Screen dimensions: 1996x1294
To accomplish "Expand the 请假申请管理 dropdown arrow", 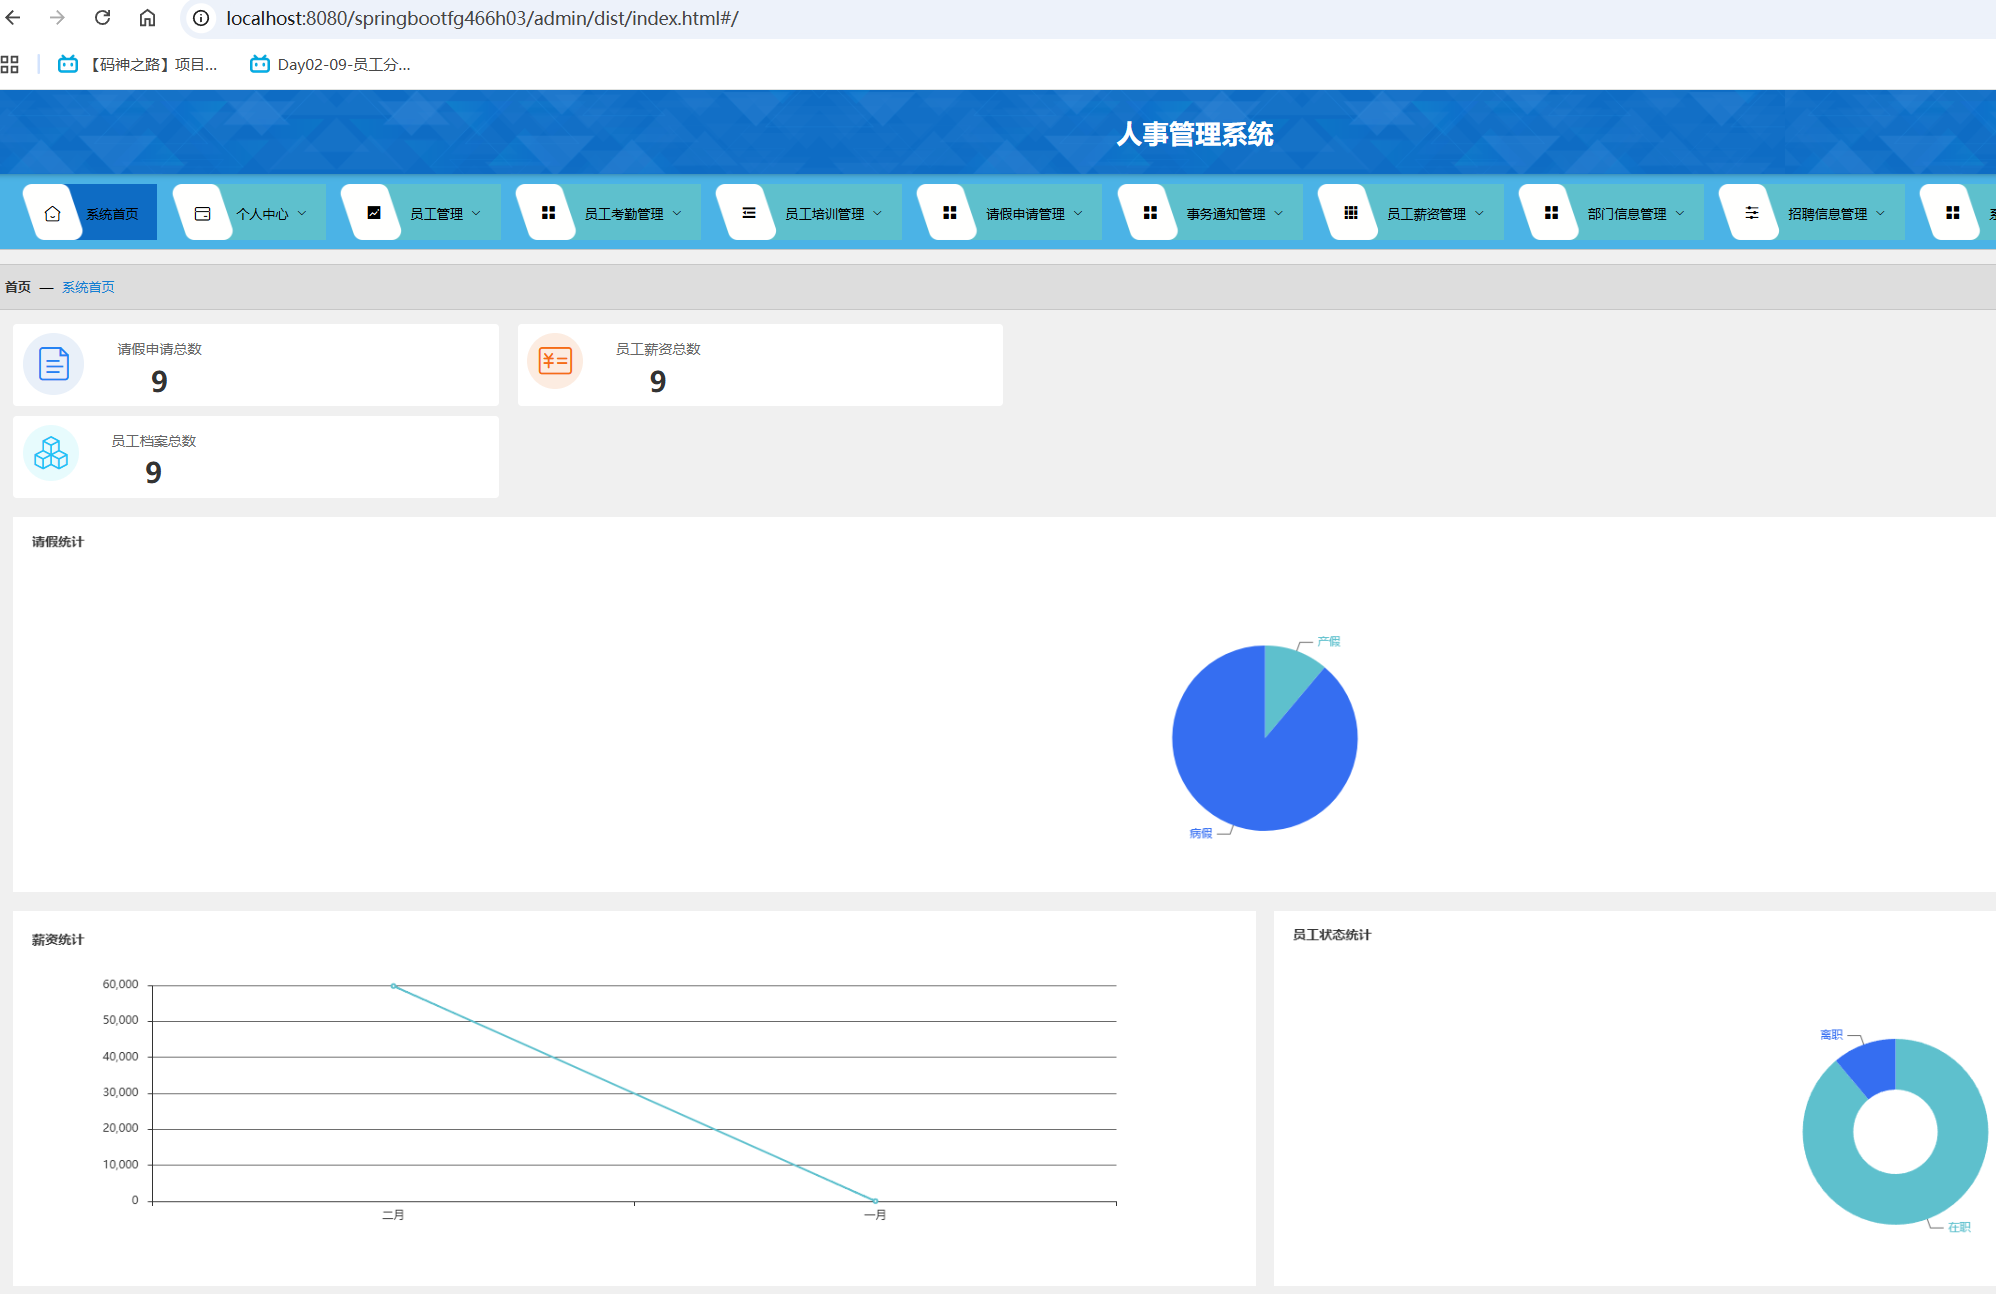I will (1078, 213).
